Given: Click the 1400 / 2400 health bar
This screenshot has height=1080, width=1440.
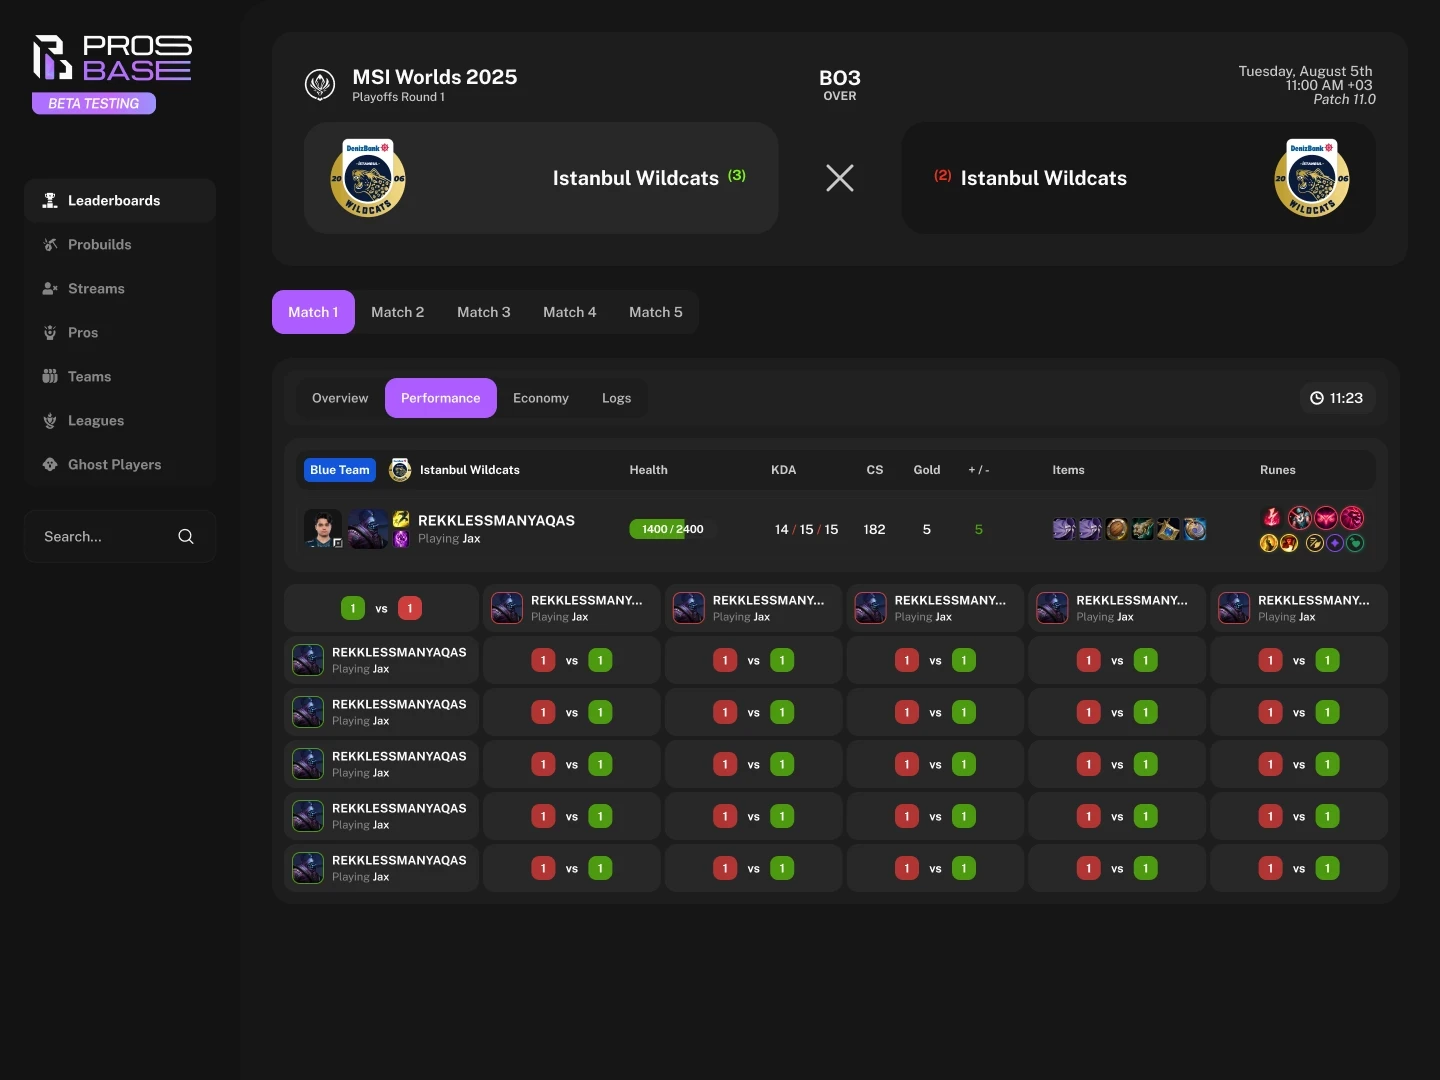Looking at the screenshot, I should click(672, 529).
